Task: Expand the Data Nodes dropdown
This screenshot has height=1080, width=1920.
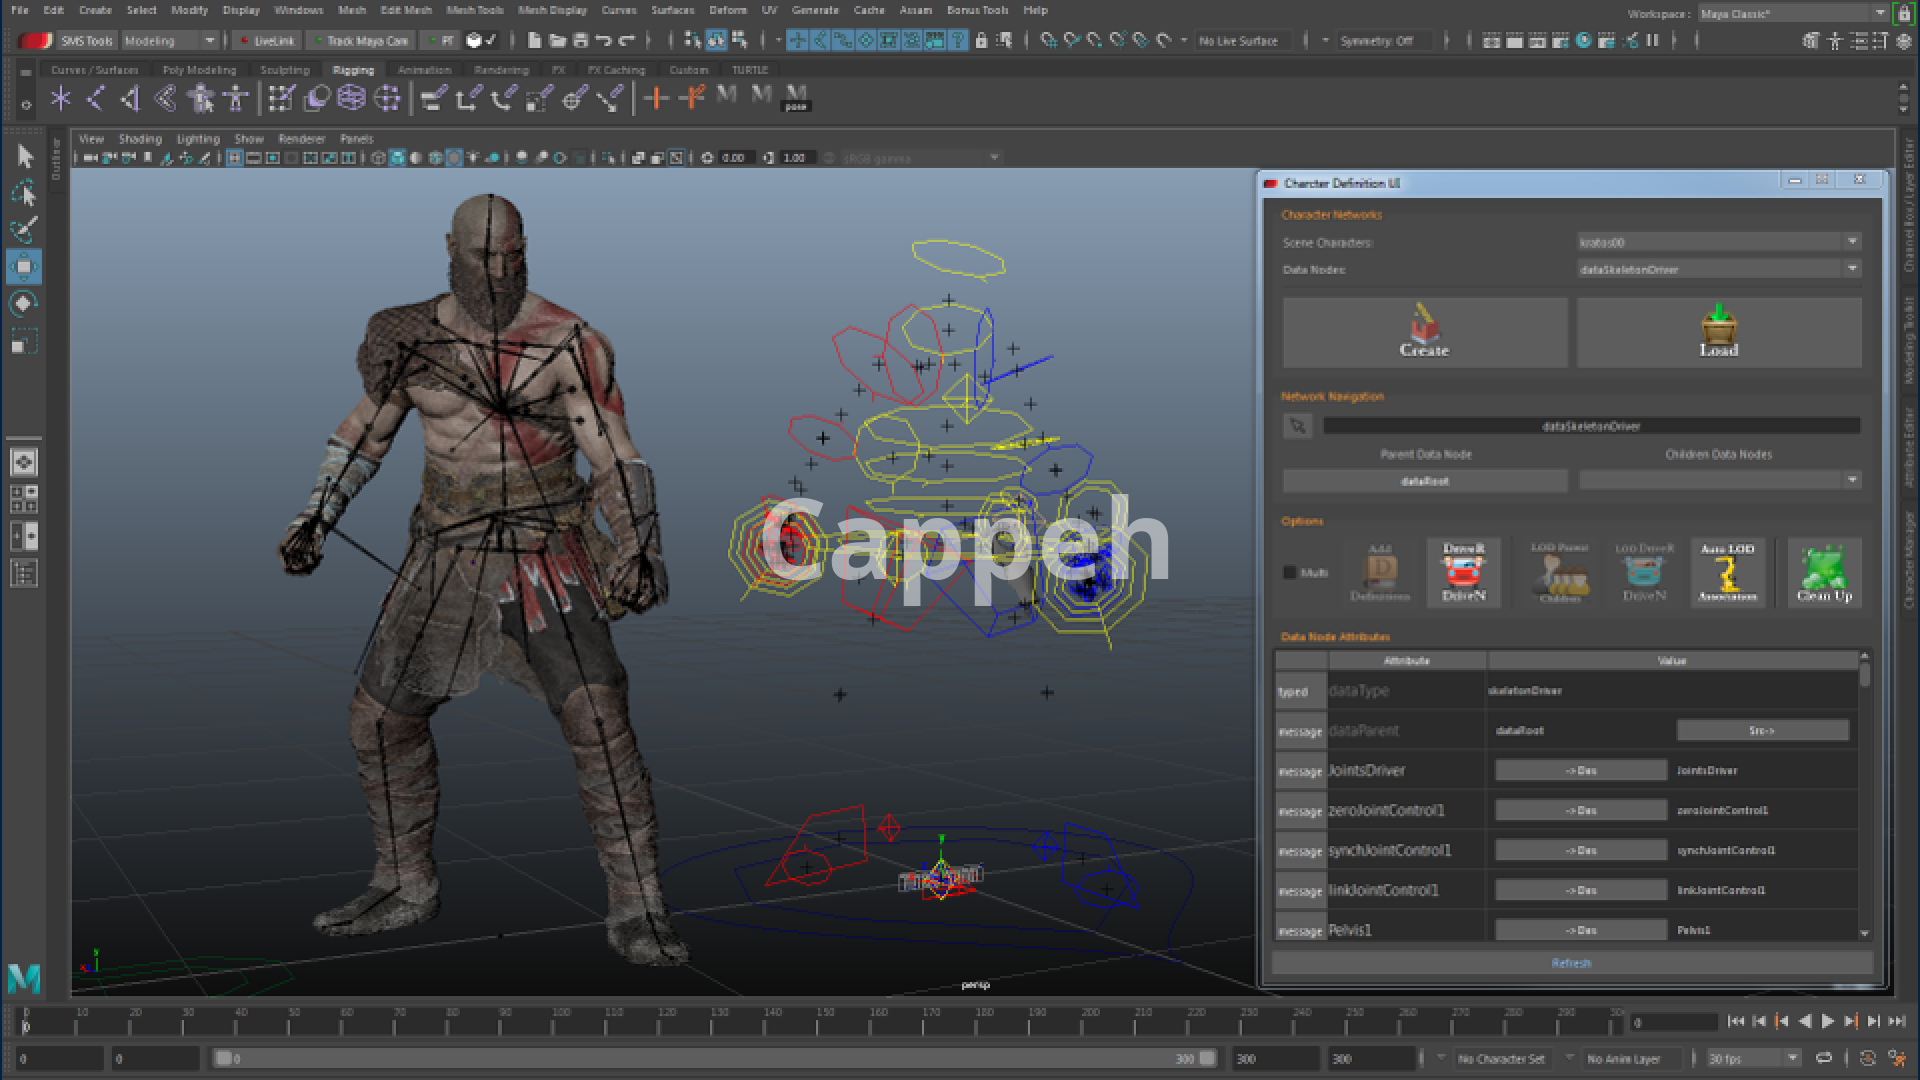Action: 1851,269
